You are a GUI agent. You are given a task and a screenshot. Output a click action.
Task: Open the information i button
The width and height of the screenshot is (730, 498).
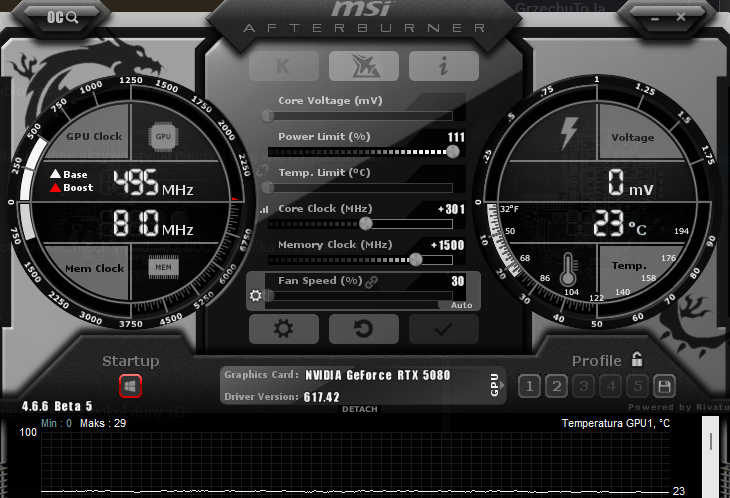[x=444, y=66]
